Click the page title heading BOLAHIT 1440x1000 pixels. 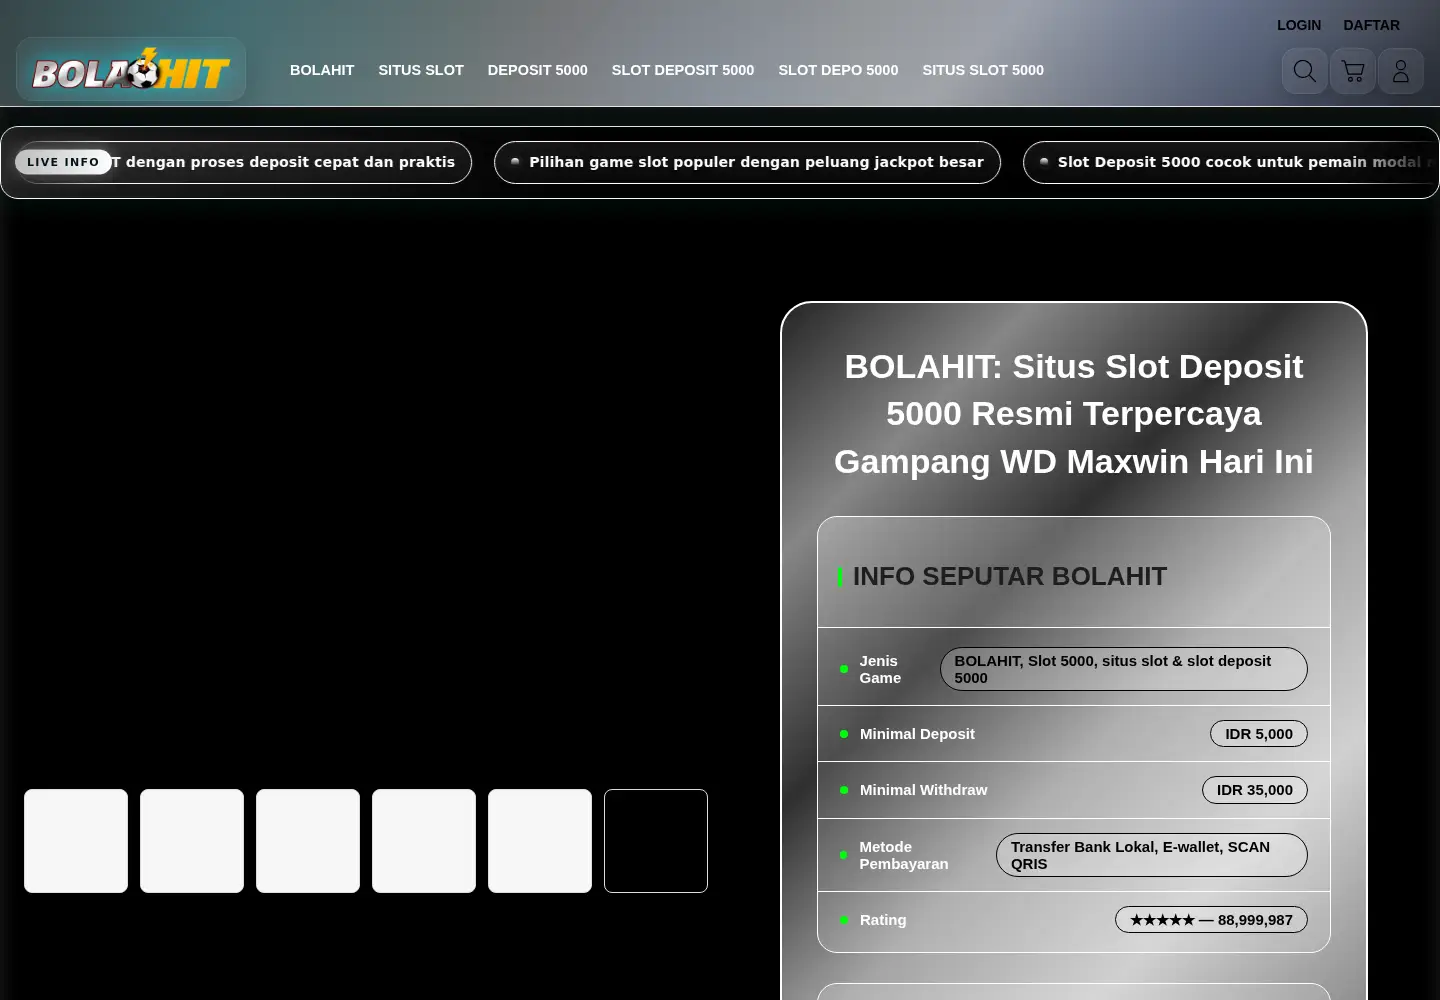coord(1074,414)
